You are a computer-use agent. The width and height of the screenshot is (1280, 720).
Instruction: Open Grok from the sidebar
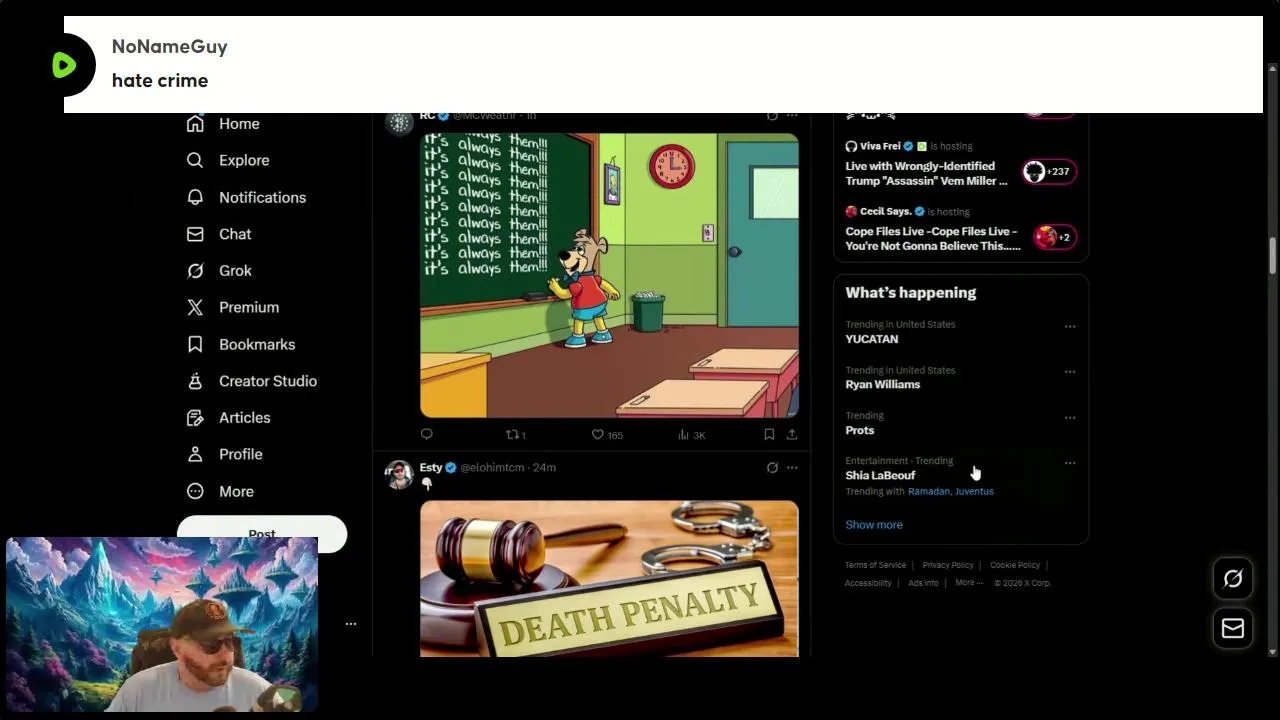tap(219, 271)
